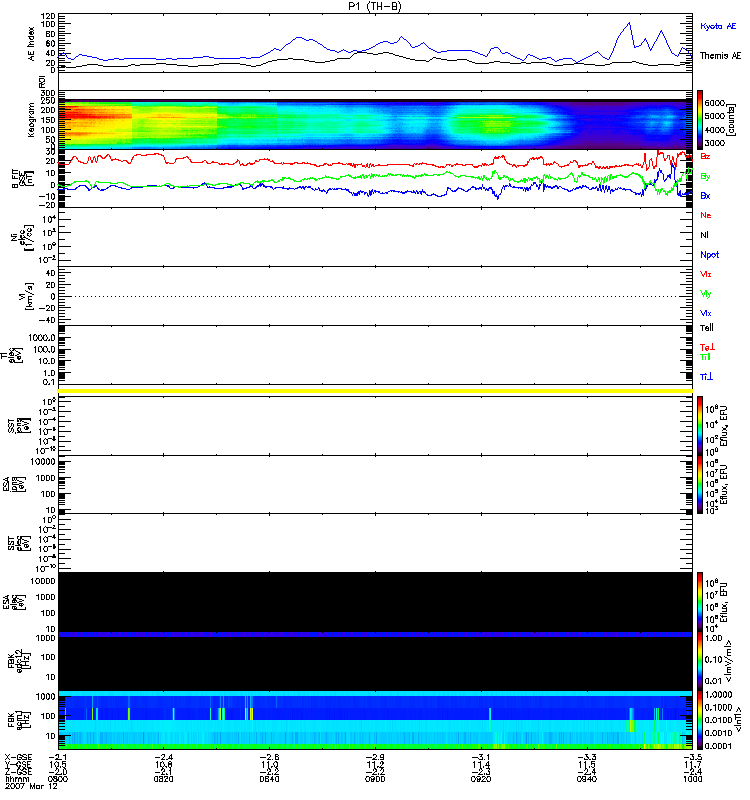
Task: Click the blue "Ti⊥" temperature label
Action: [706, 377]
